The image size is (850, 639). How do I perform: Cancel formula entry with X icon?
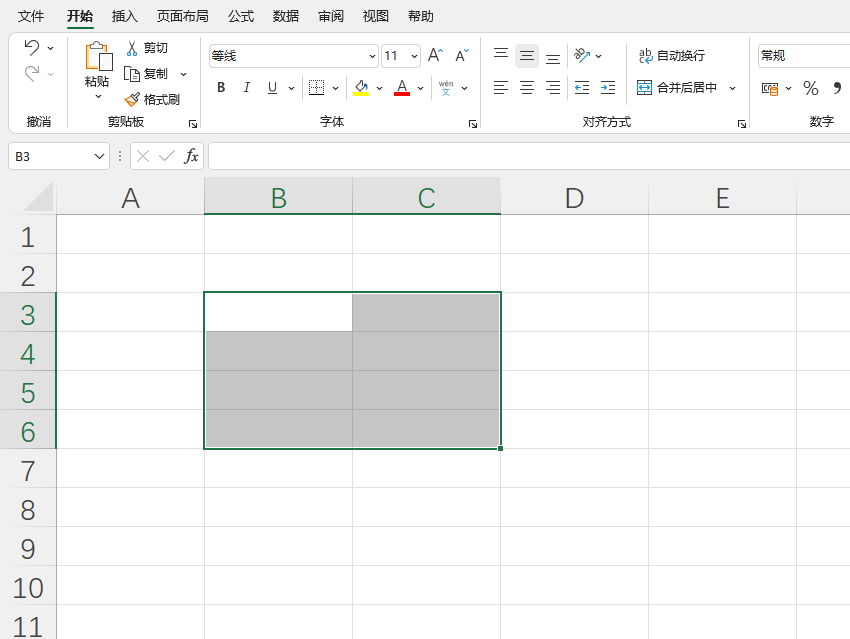tap(143, 157)
